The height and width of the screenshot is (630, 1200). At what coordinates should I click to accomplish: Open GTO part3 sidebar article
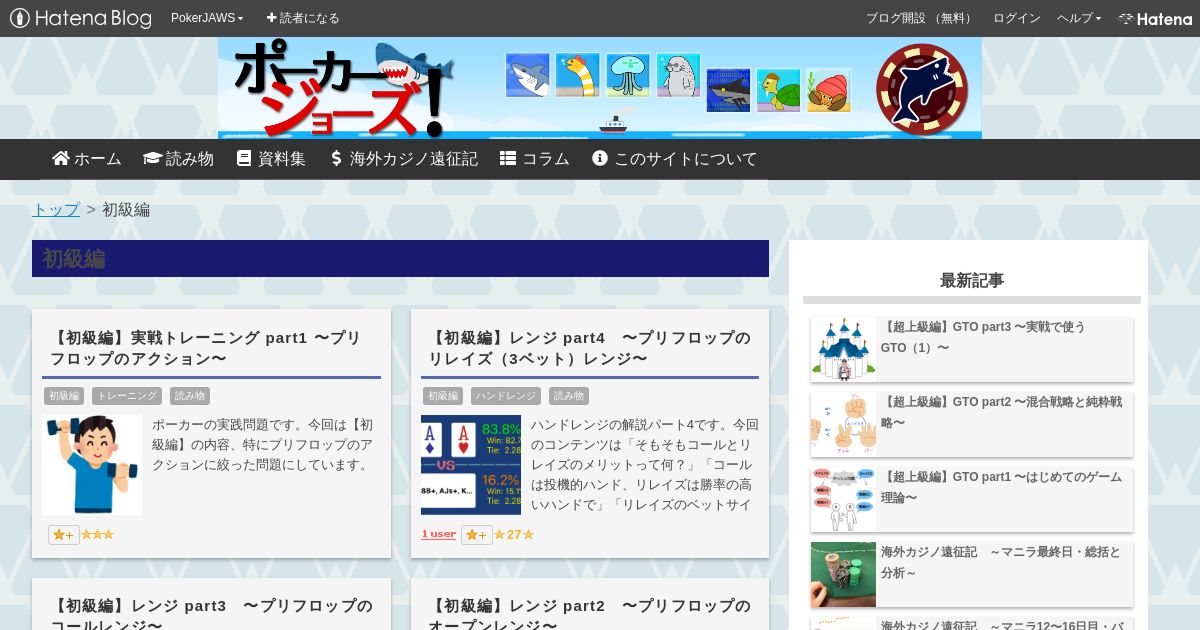tap(983, 337)
